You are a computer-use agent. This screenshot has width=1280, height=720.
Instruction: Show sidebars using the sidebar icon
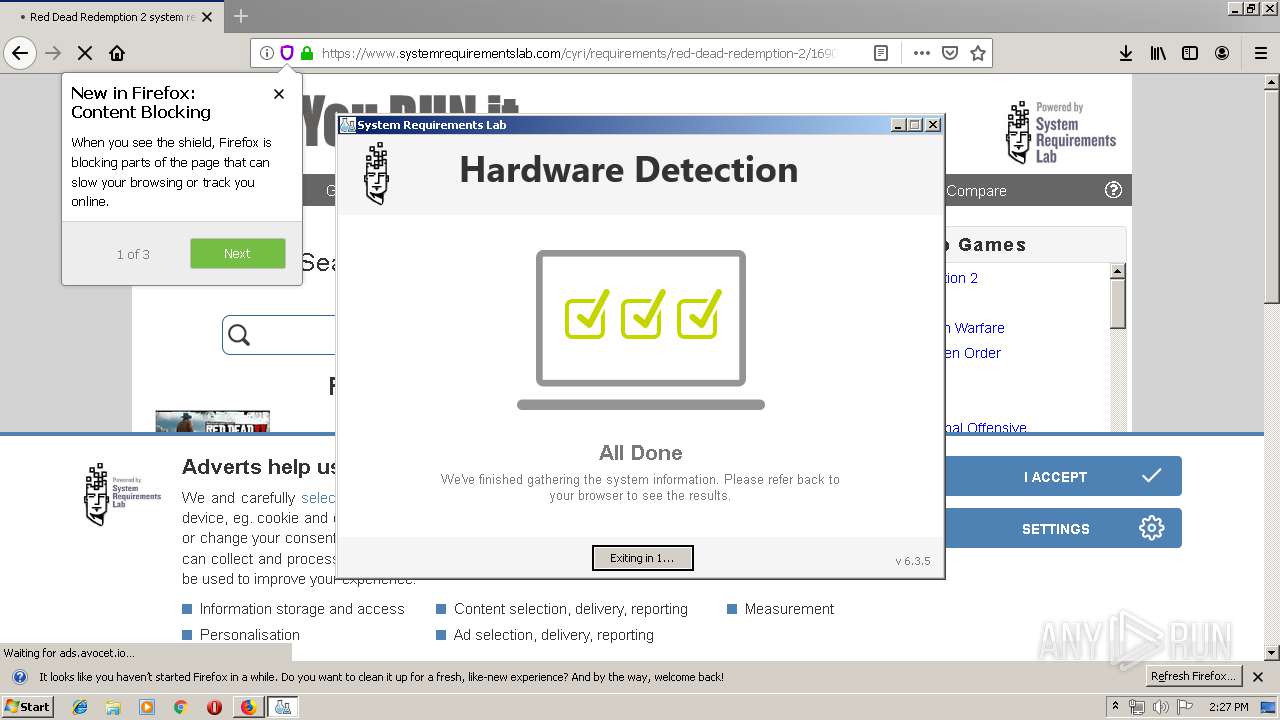(x=1190, y=53)
